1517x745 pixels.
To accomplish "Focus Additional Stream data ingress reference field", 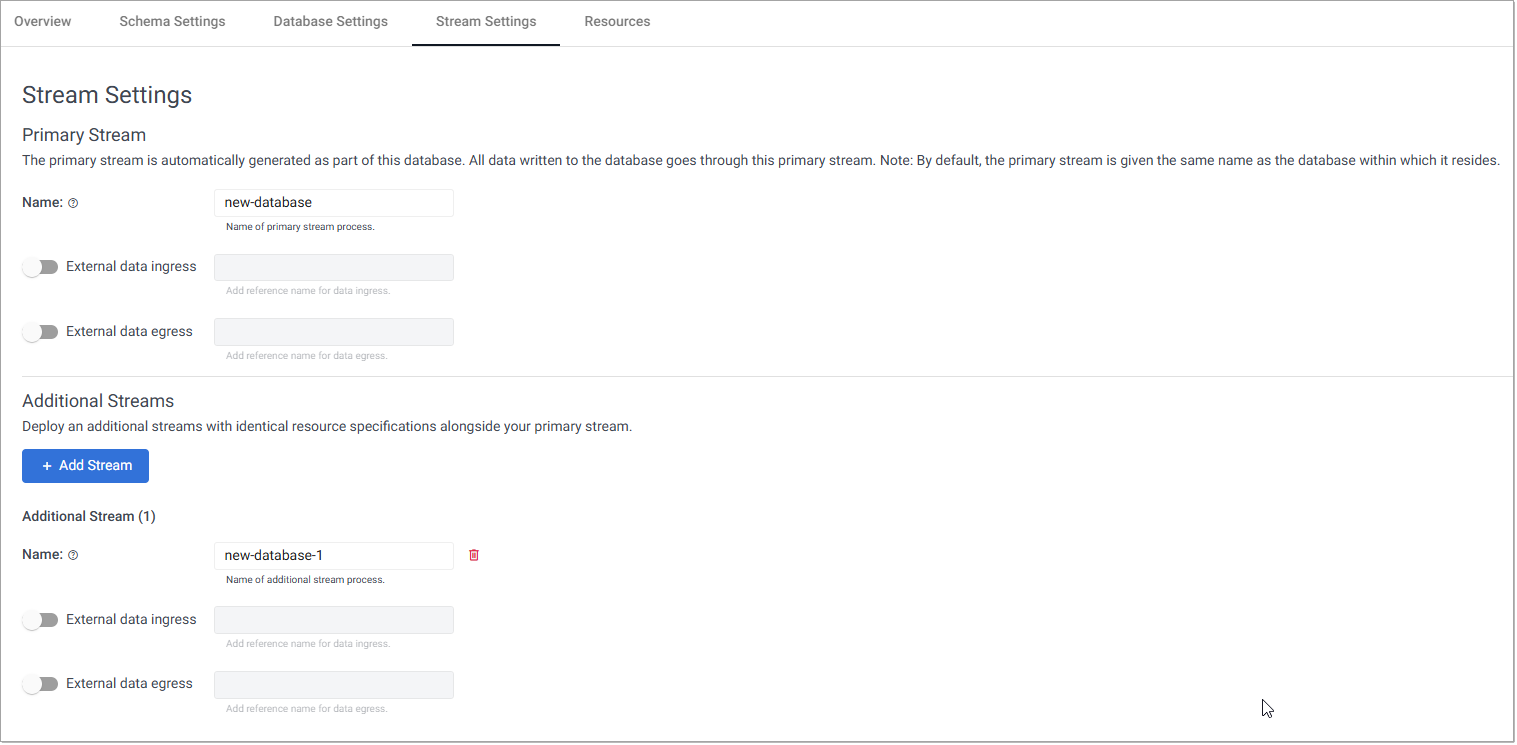I will 333,620.
